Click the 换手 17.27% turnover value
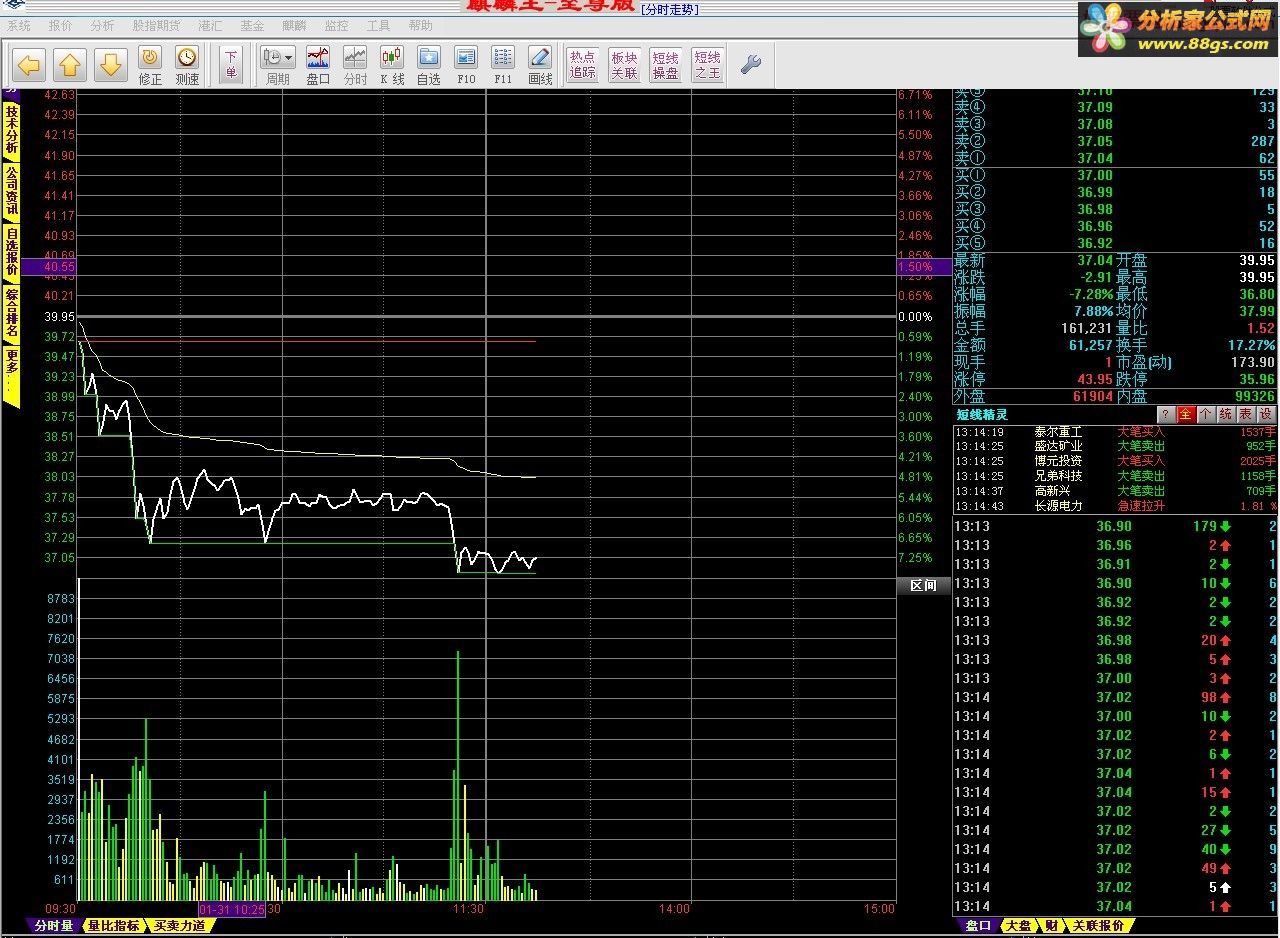Image resolution: width=1280 pixels, height=938 pixels. [1251, 345]
